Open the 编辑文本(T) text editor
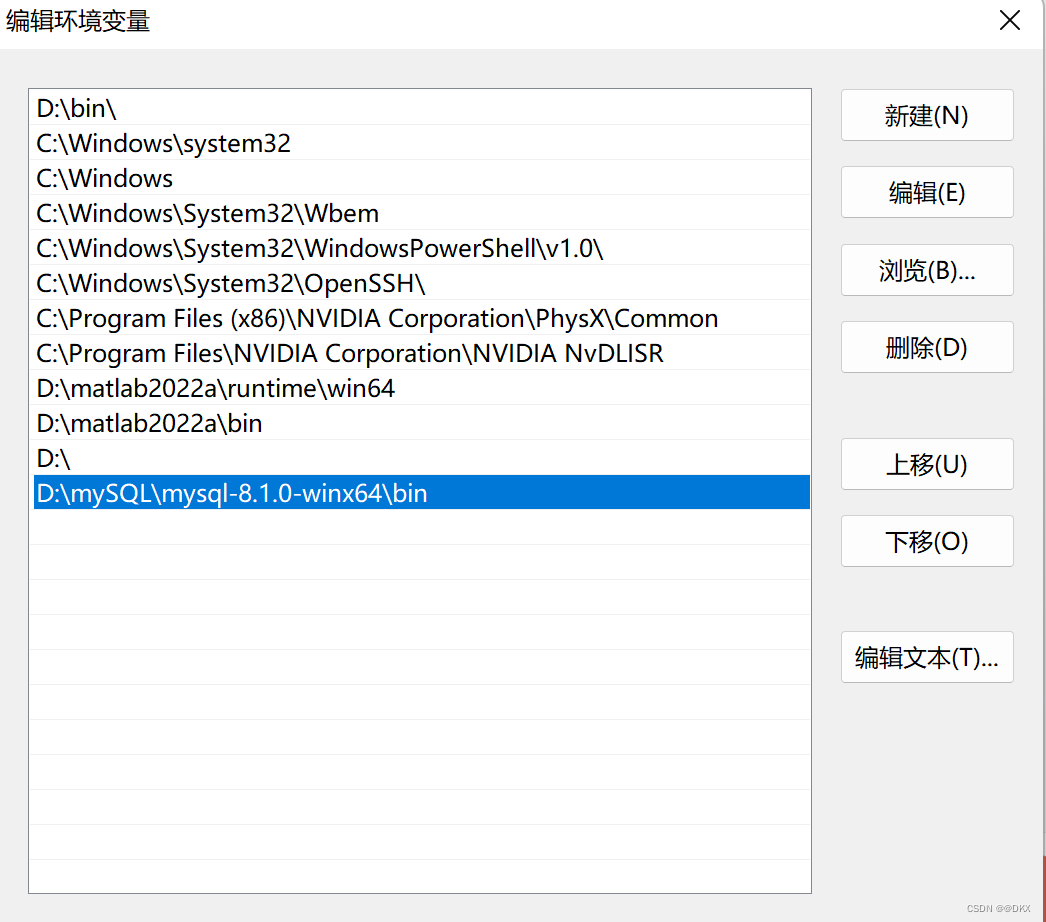The width and height of the screenshot is (1046, 922). click(x=926, y=657)
